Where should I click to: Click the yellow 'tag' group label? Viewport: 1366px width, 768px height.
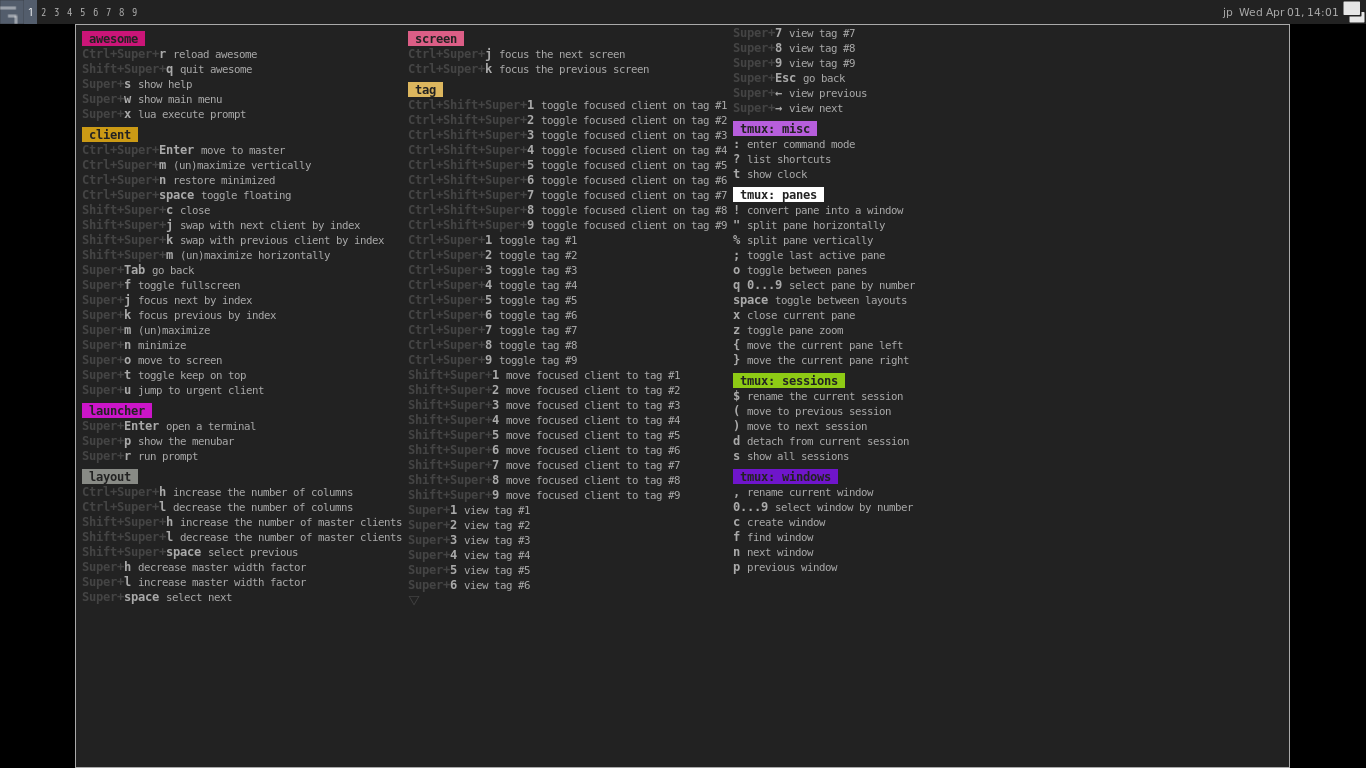[425, 90]
